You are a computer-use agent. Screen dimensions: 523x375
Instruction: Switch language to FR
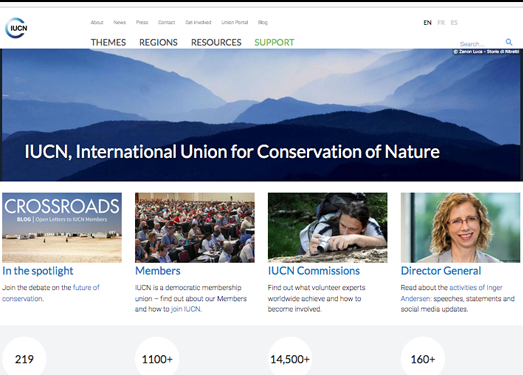tap(441, 23)
